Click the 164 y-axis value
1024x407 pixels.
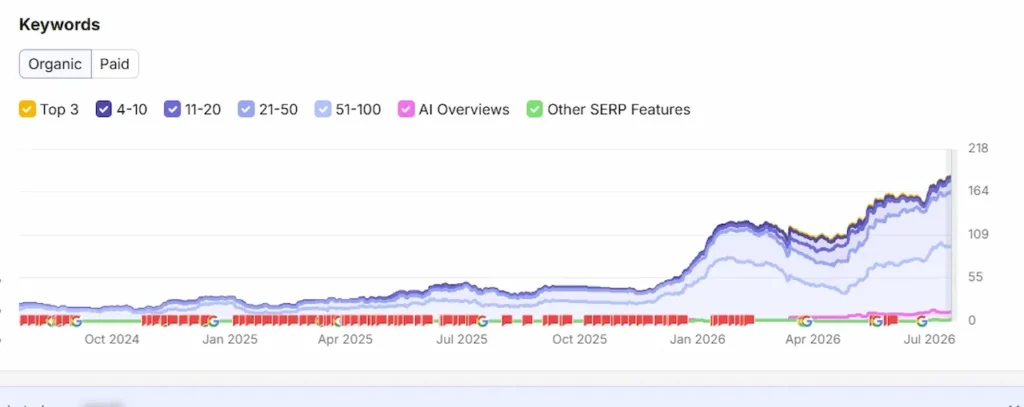pyautogui.click(x=978, y=191)
